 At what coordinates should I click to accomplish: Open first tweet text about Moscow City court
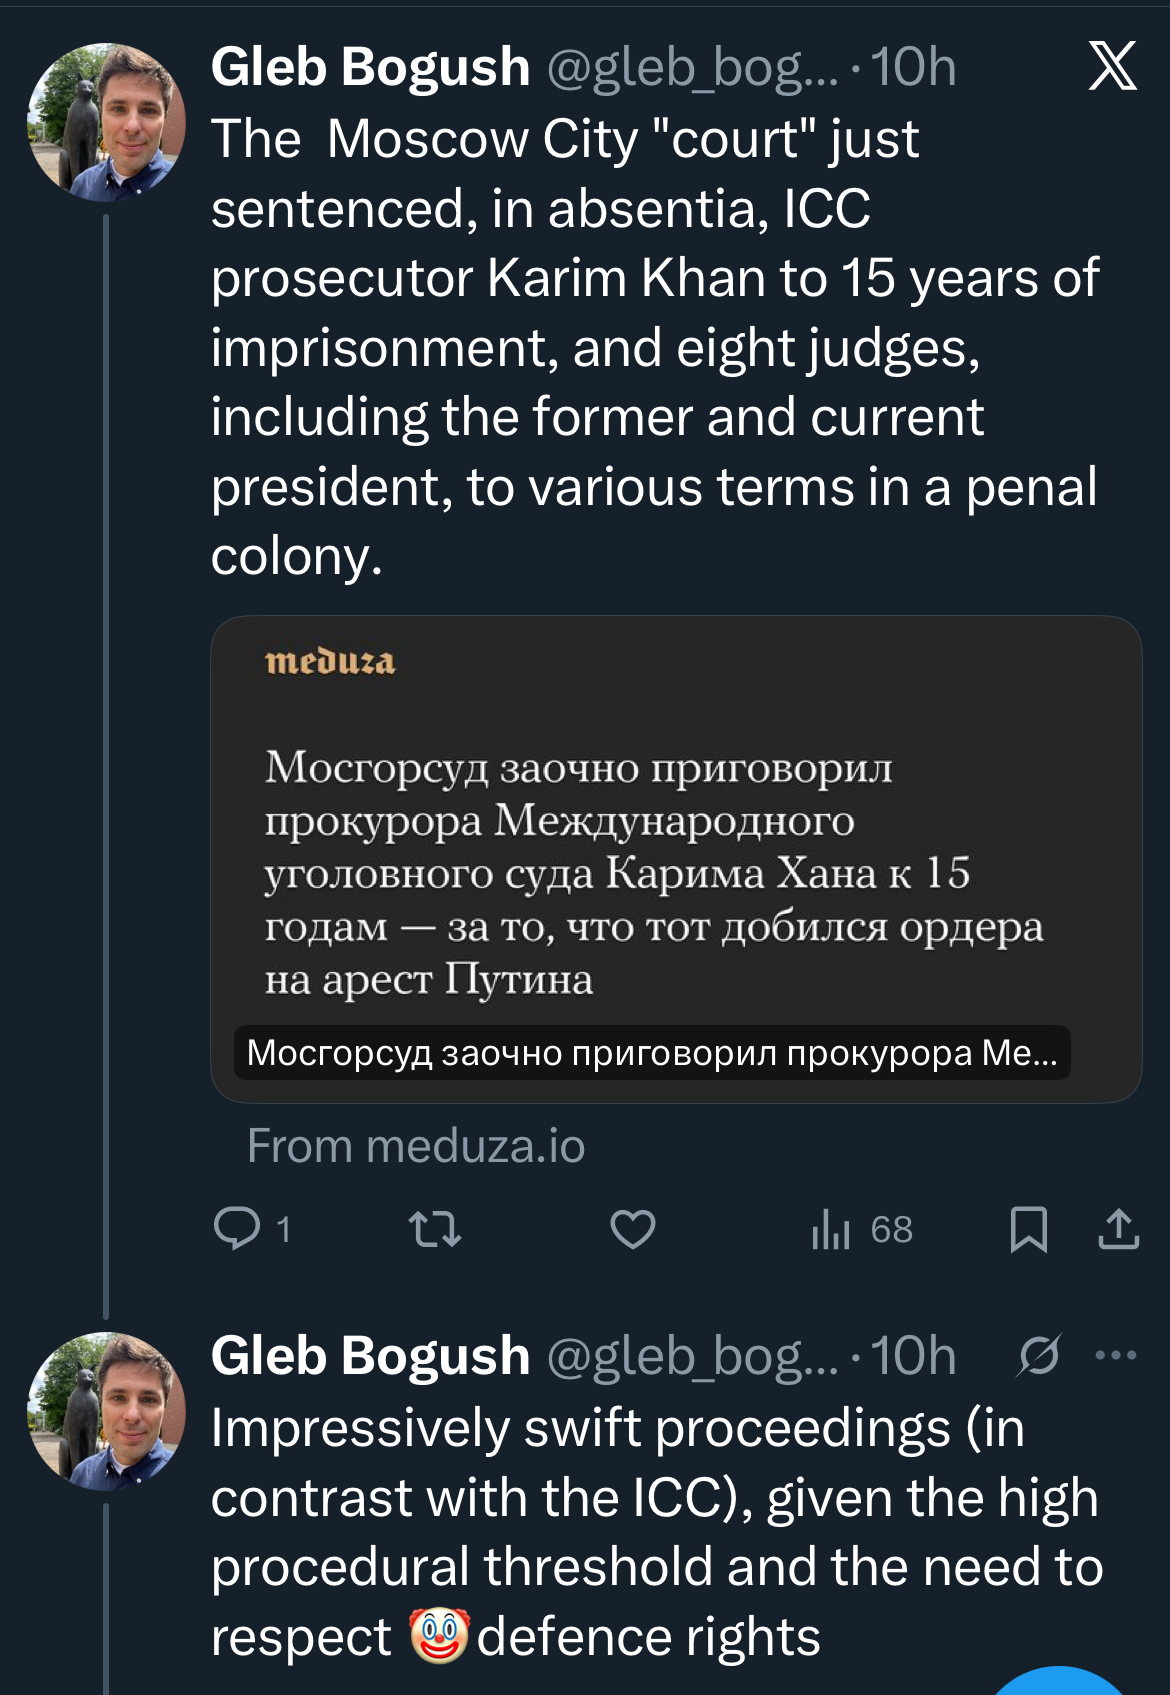click(x=655, y=347)
